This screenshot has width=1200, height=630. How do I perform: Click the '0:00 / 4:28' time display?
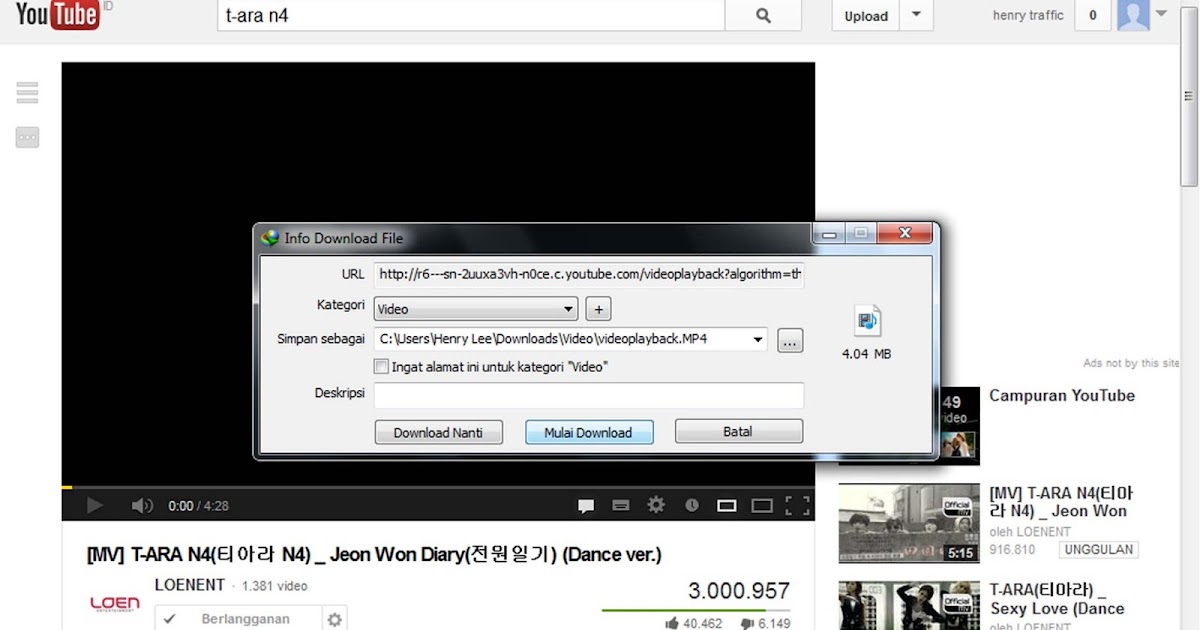click(198, 506)
